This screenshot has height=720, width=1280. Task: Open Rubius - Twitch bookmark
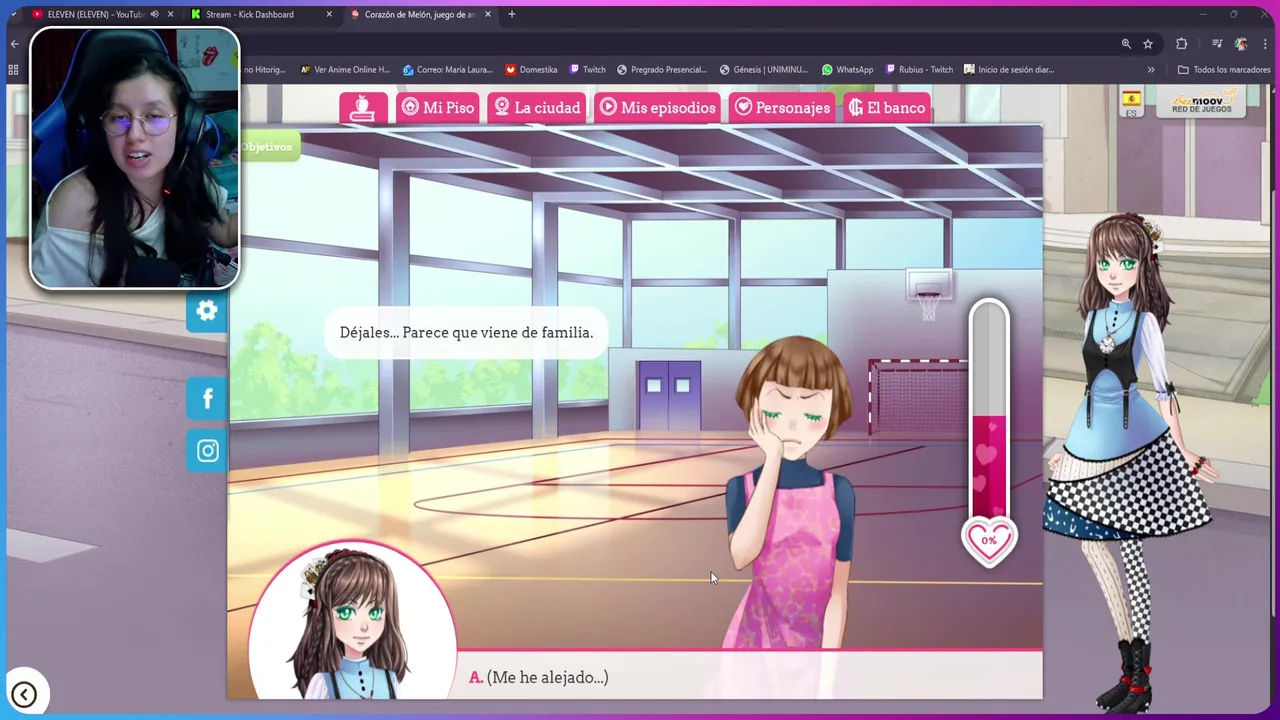coord(919,69)
